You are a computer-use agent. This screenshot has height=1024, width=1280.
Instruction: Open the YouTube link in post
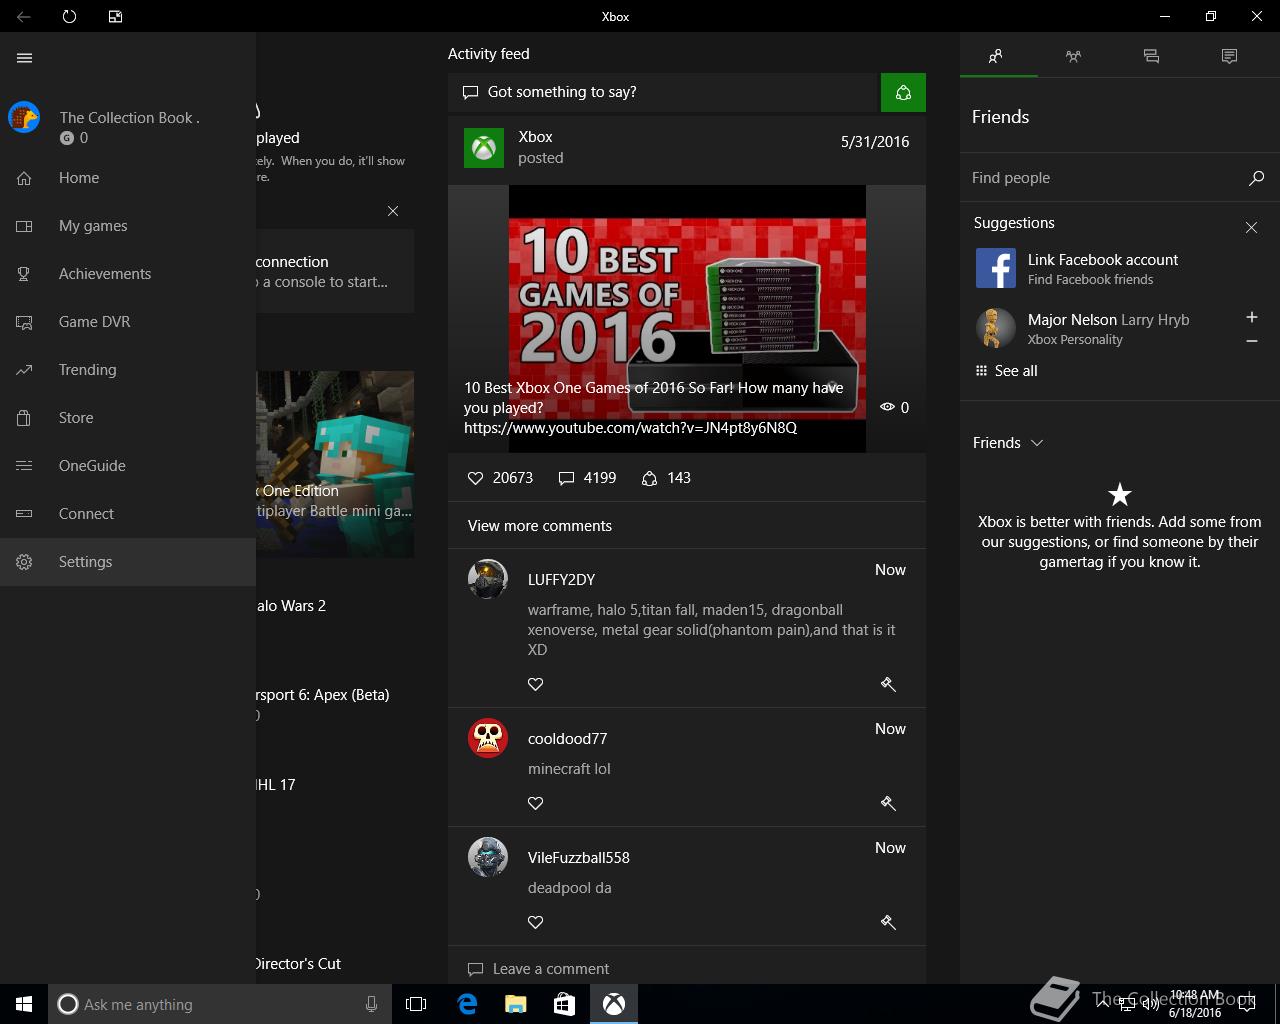(630, 428)
